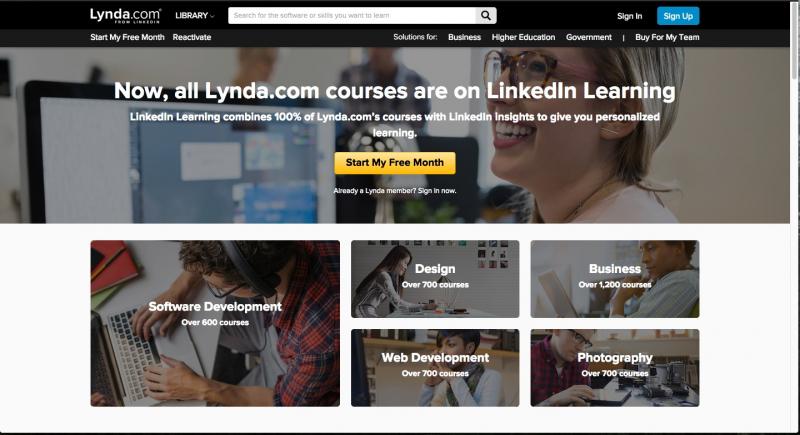Click the search magnifier icon
The image size is (800, 435).
pyautogui.click(x=486, y=16)
